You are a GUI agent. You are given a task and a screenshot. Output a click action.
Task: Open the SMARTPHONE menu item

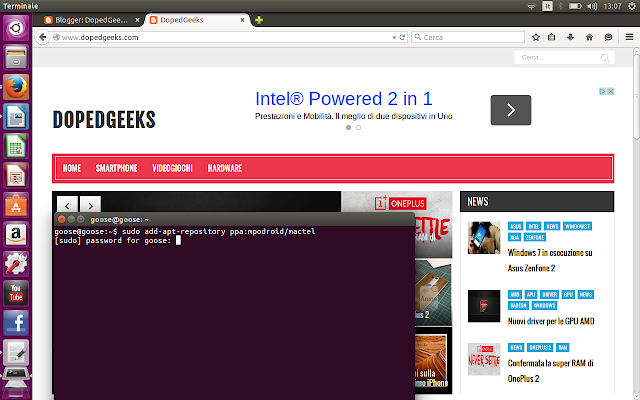click(x=116, y=168)
